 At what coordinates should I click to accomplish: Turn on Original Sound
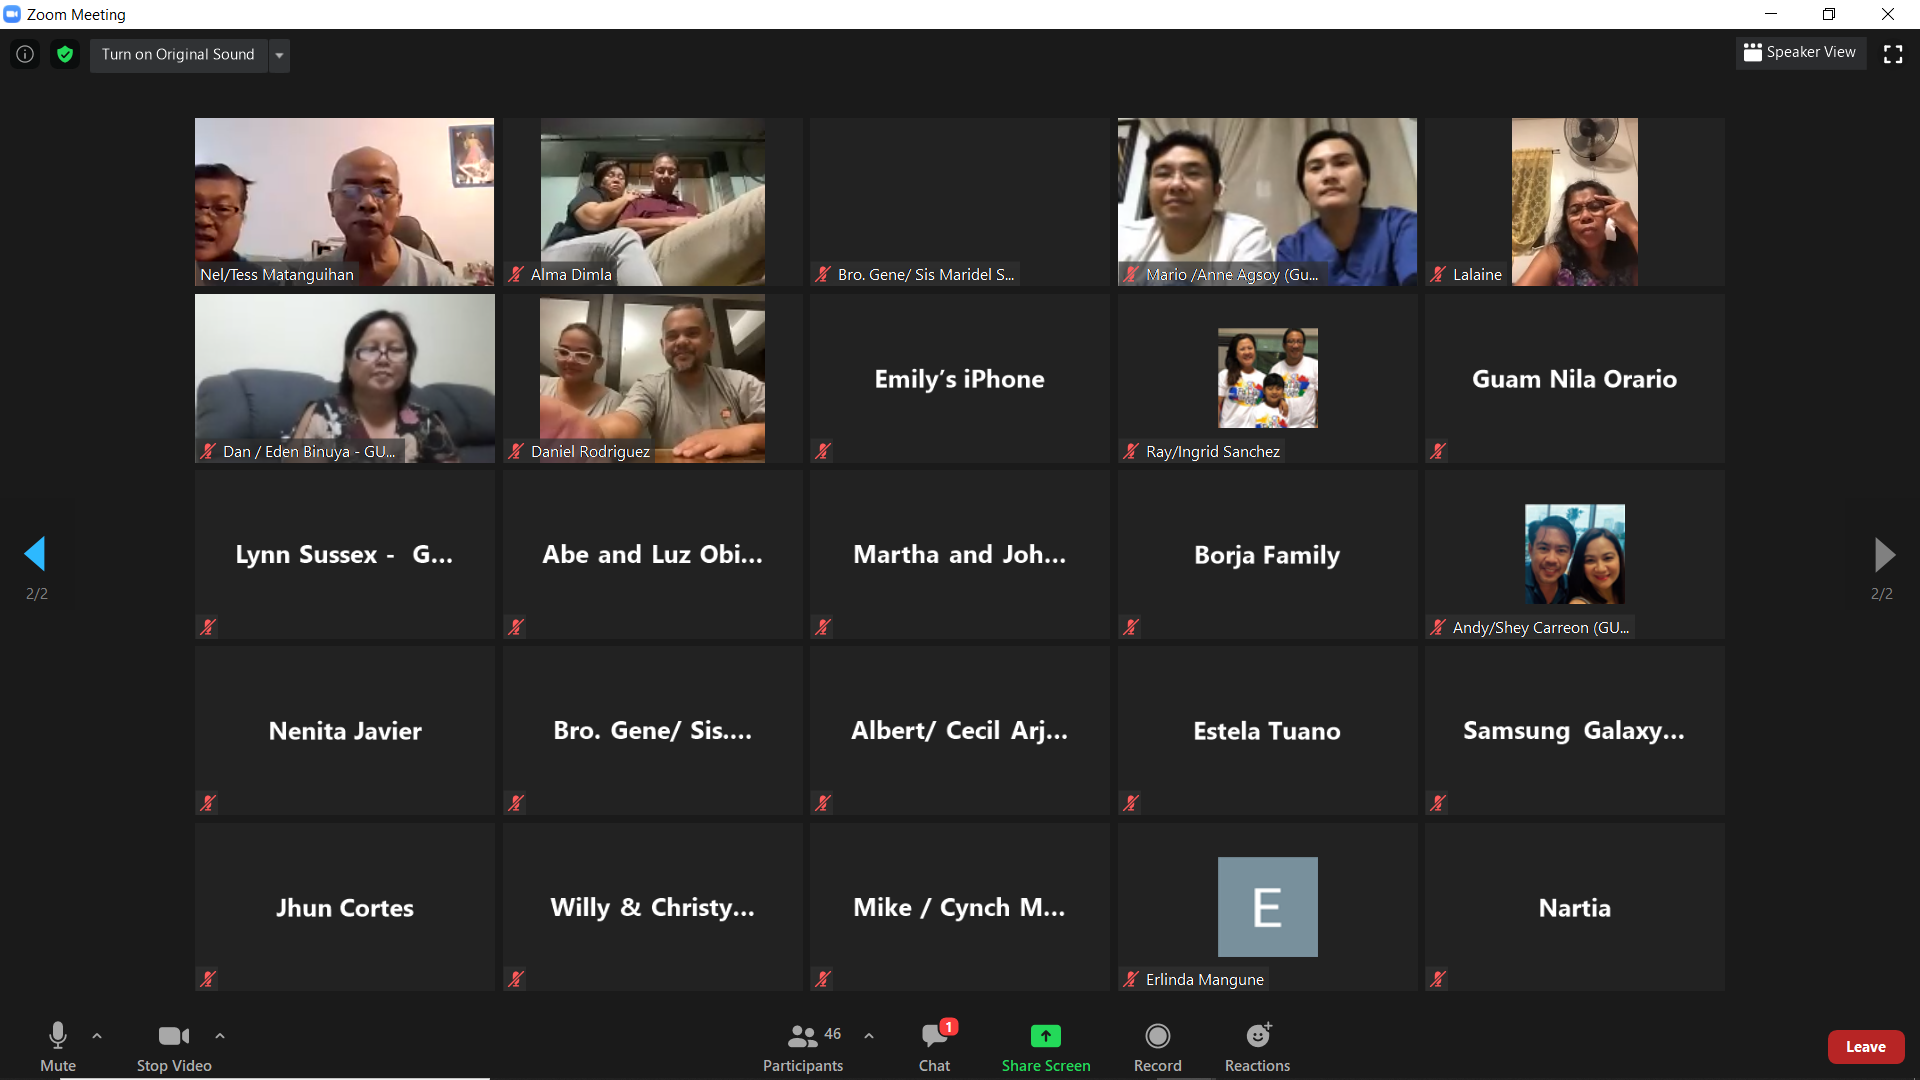click(x=178, y=54)
